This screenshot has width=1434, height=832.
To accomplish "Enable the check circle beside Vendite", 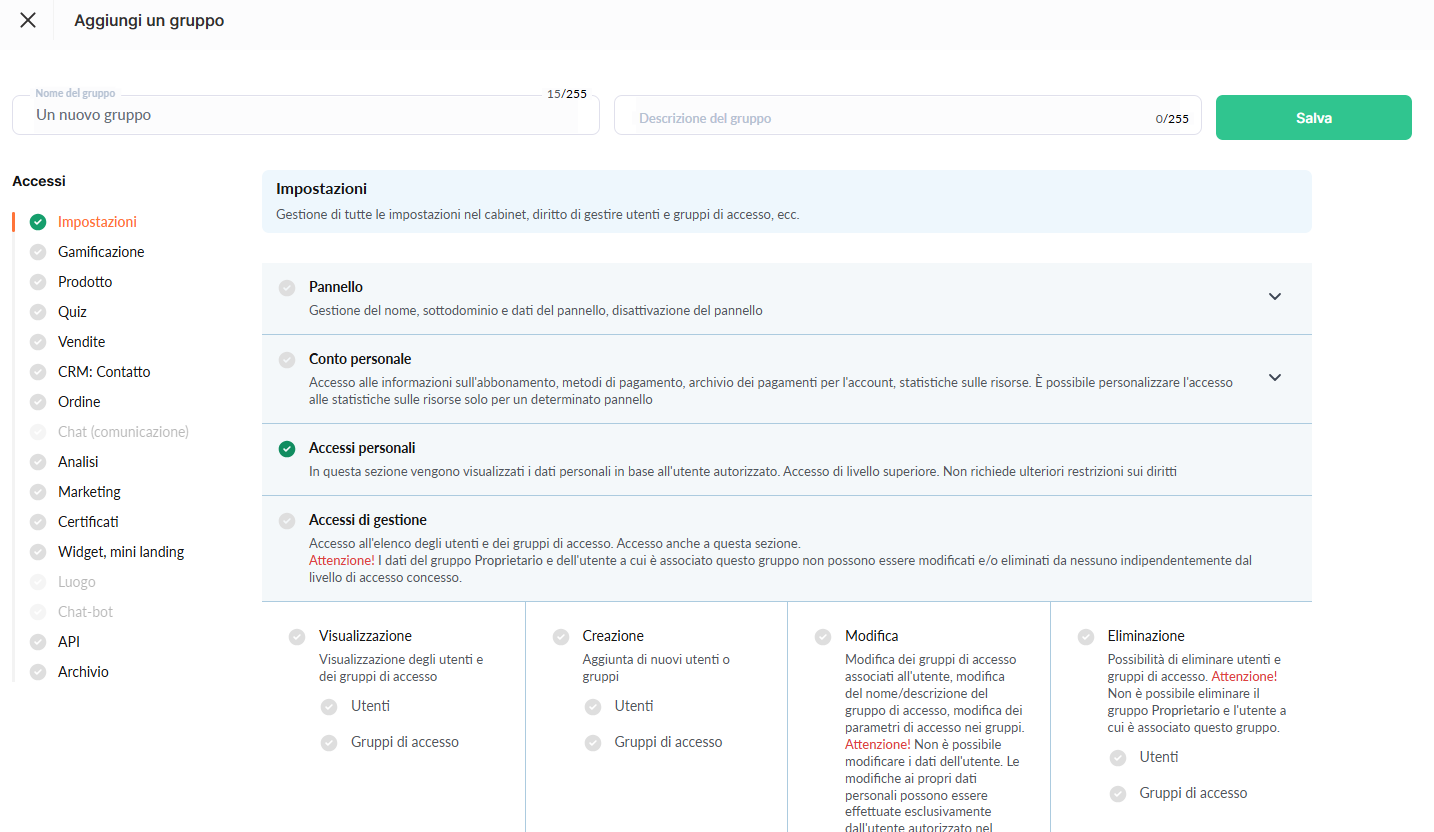I will (38, 342).
